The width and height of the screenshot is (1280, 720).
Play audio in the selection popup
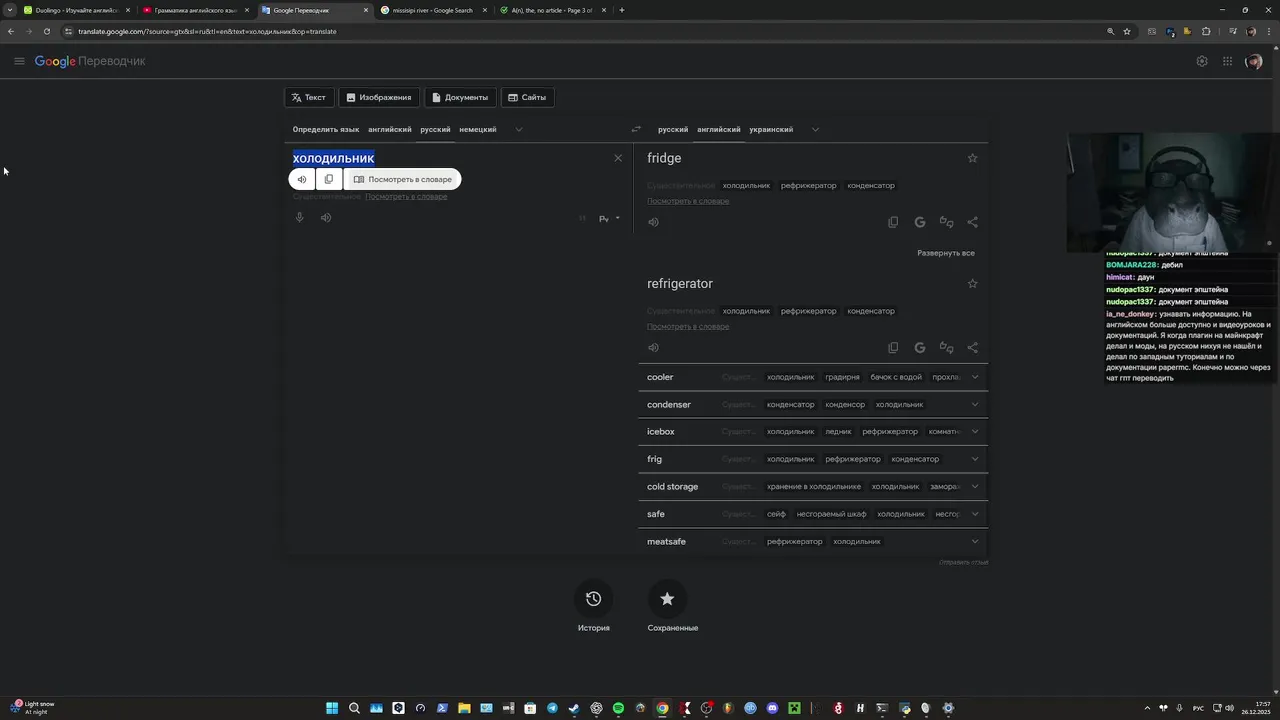coord(302,179)
